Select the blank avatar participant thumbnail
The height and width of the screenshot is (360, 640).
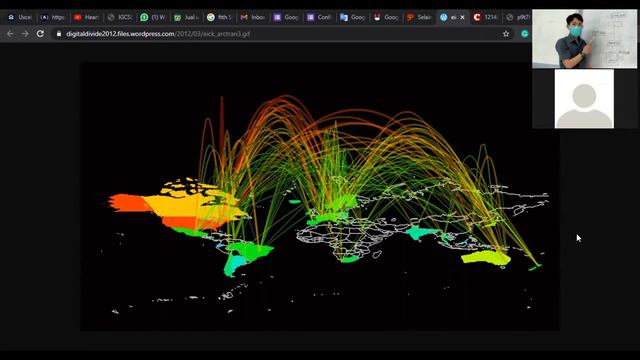click(x=584, y=99)
